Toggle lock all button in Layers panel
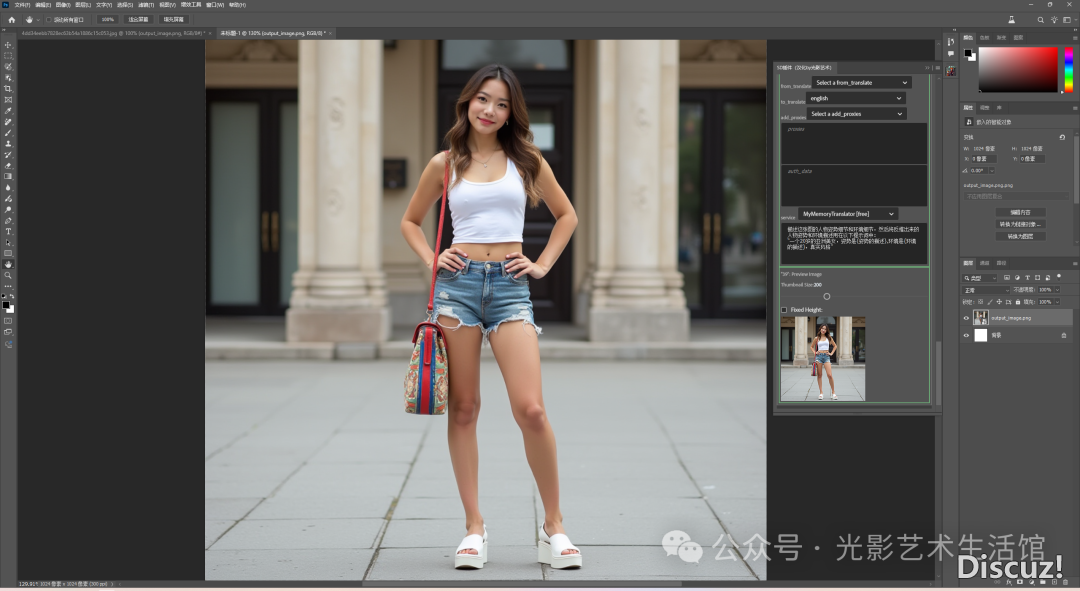Viewport: 1080px width, 591px height. point(1018,302)
